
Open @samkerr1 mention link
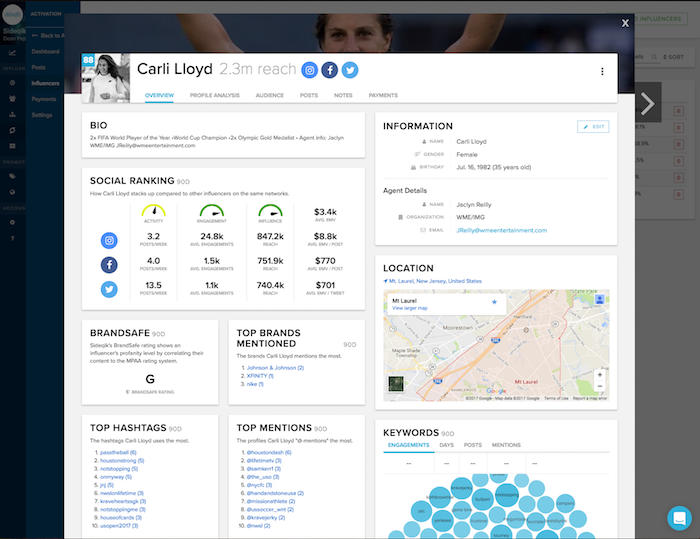click(263, 469)
